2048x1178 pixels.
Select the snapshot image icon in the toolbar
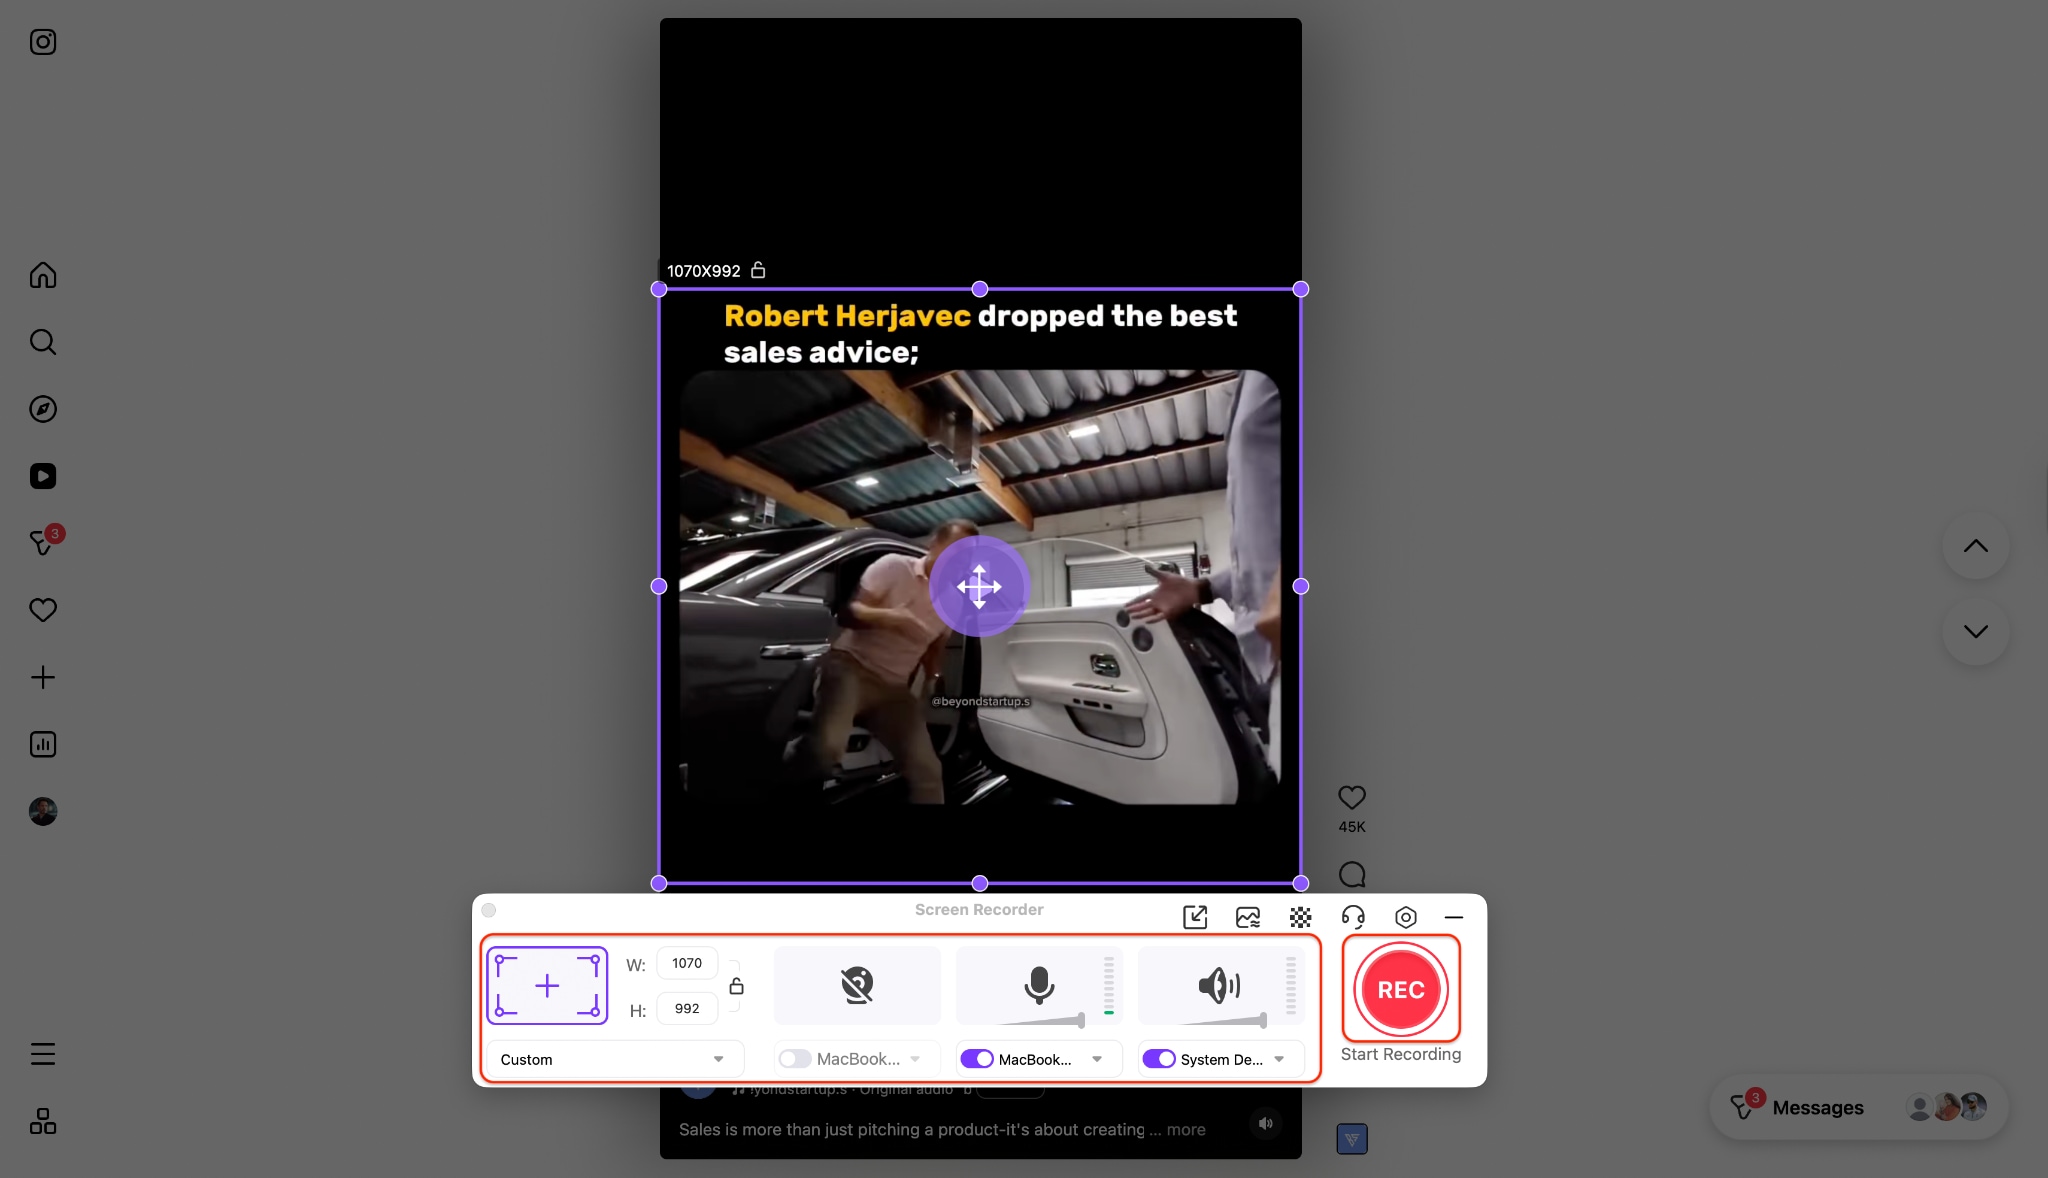click(x=1247, y=917)
